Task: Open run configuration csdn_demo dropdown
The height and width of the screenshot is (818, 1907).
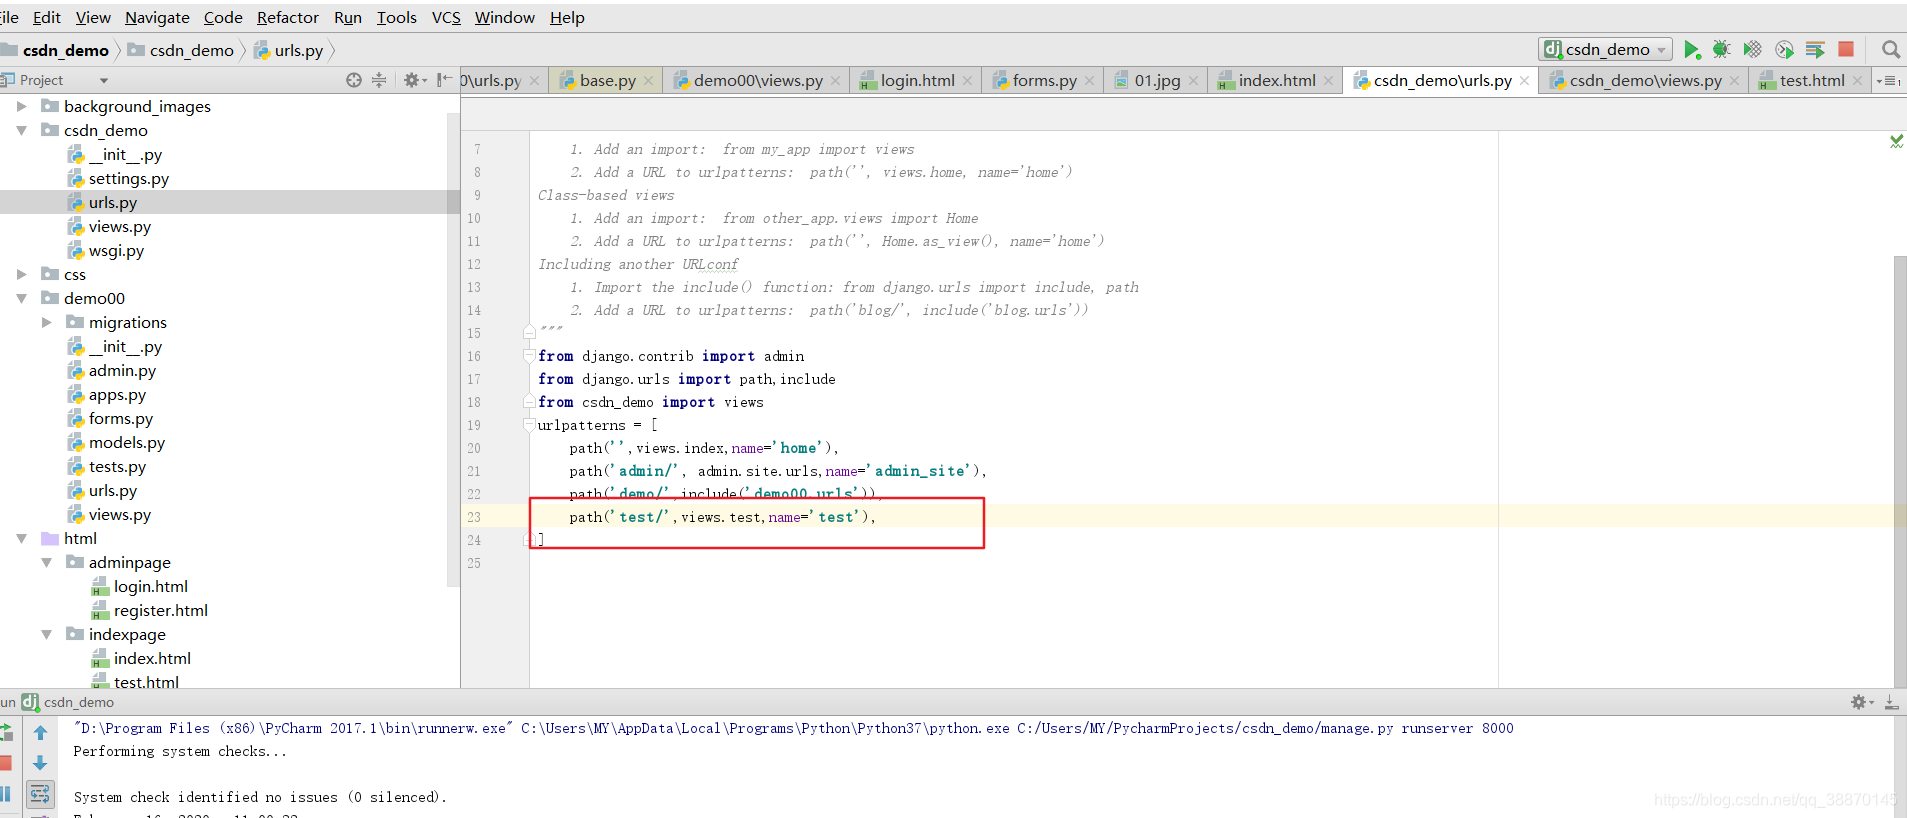Action: click(1606, 49)
